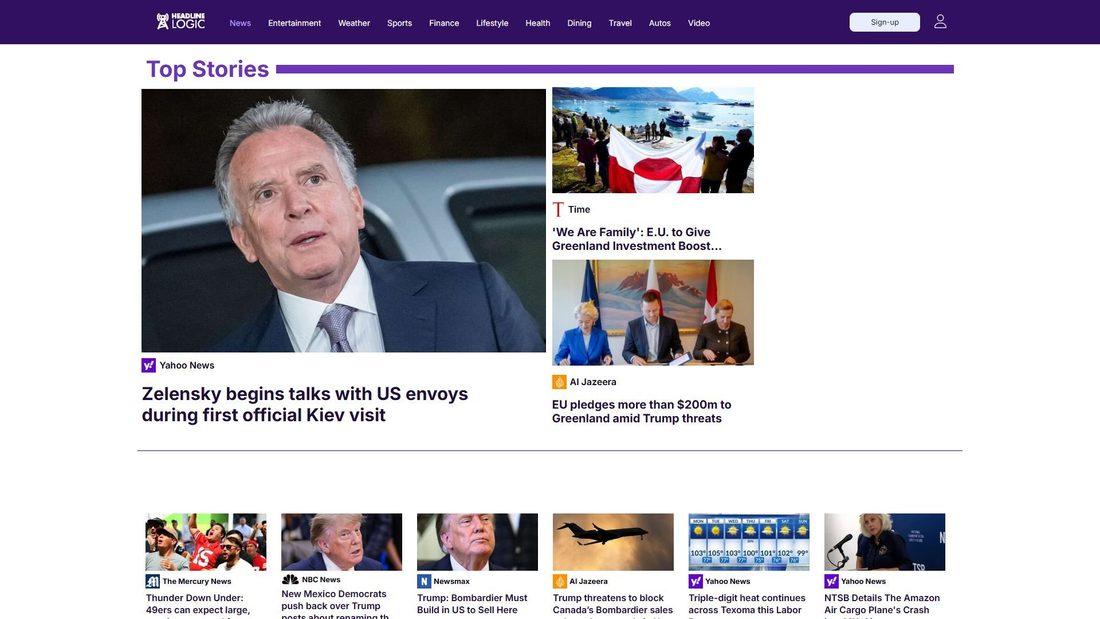Click Al Jazeera icon above Trump threatens story

560,581
